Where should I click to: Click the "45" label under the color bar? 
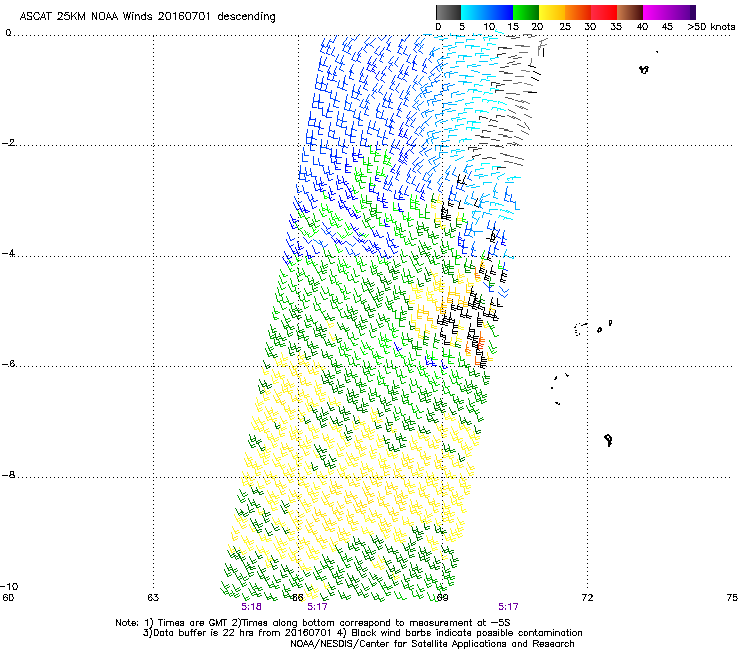667,27
